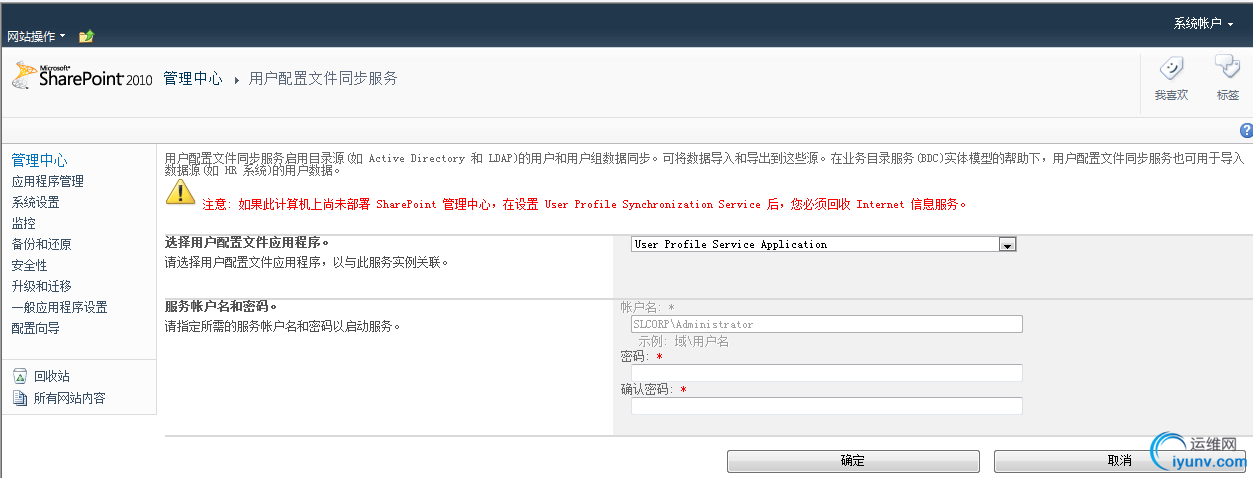Open the 所有网站内容 link
1253x478 pixels.
coord(69,398)
